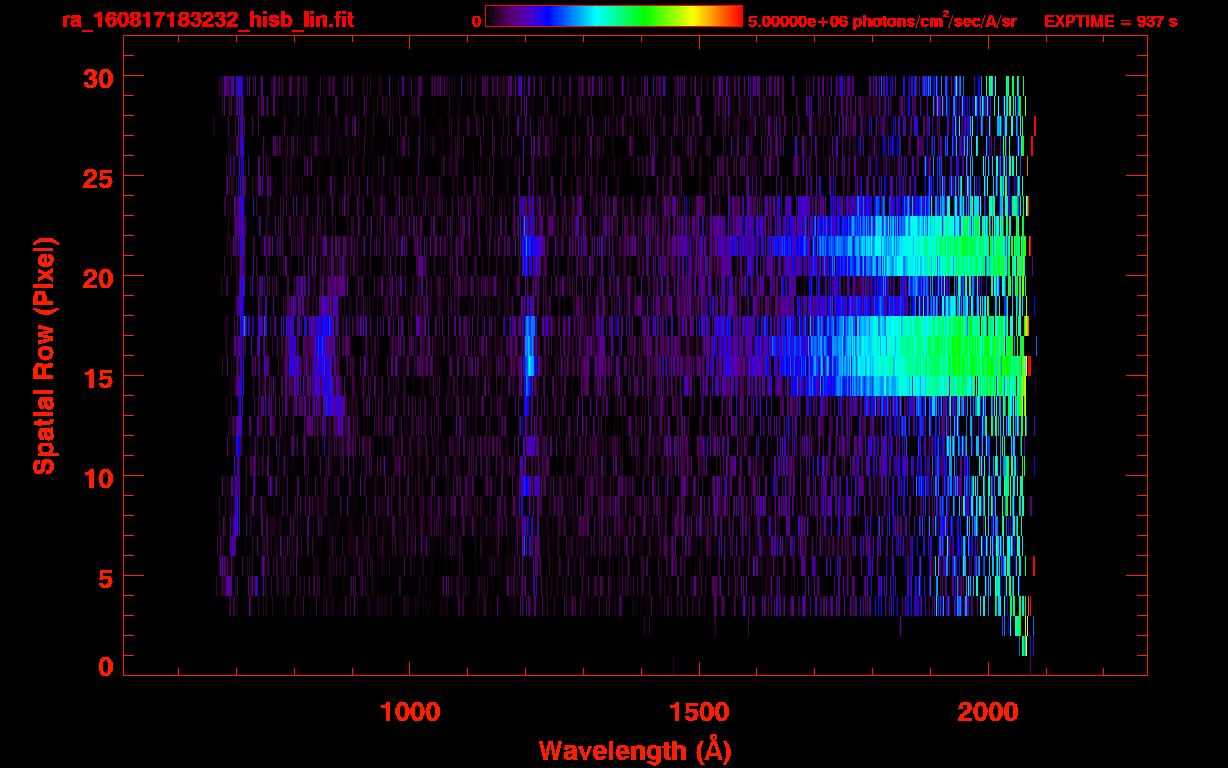Image resolution: width=1228 pixels, height=768 pixels.
Task: Click the Wavelength (Å) axis title
Action: click(635, 750)
